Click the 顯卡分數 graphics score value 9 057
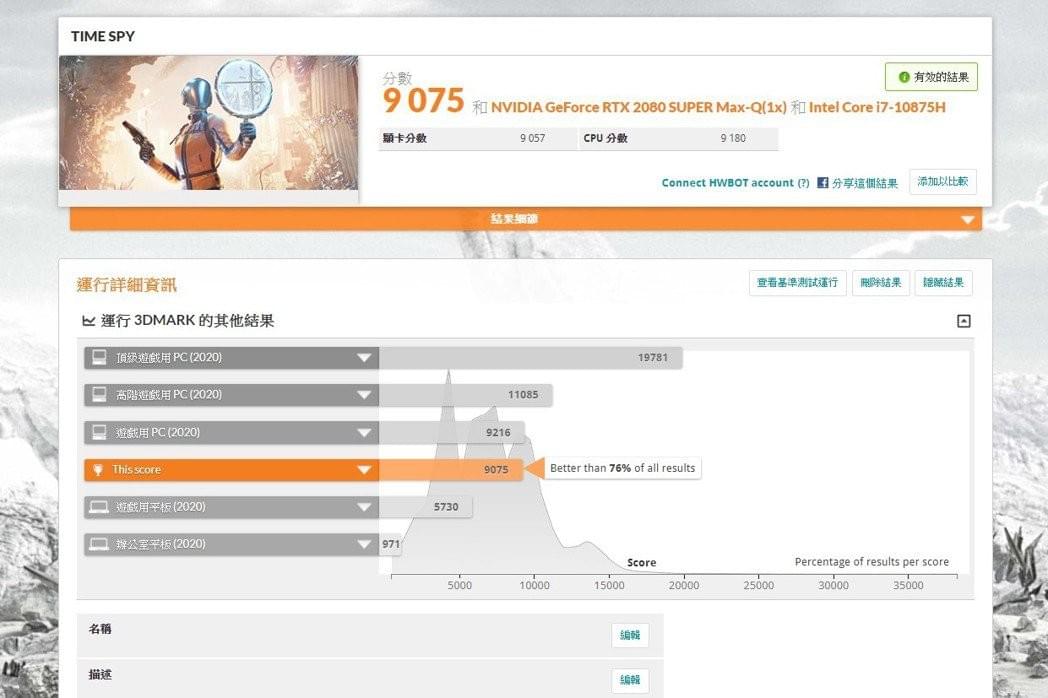 click(532, 138)
